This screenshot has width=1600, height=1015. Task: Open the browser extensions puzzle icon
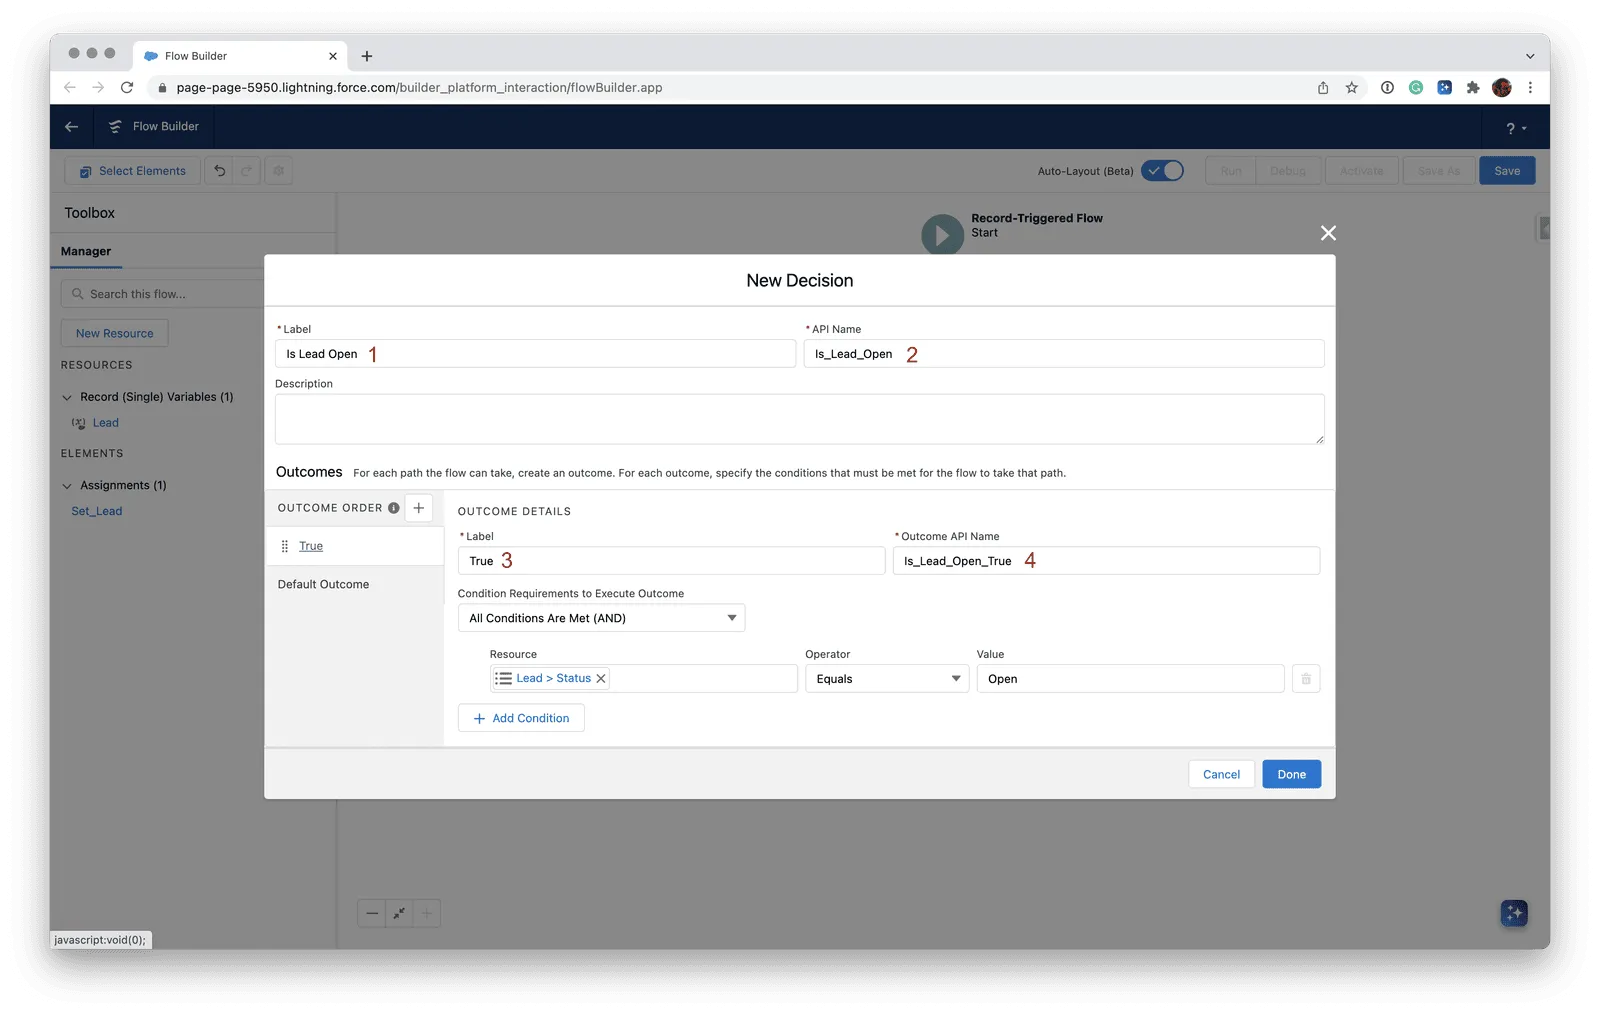point(1473,88)
